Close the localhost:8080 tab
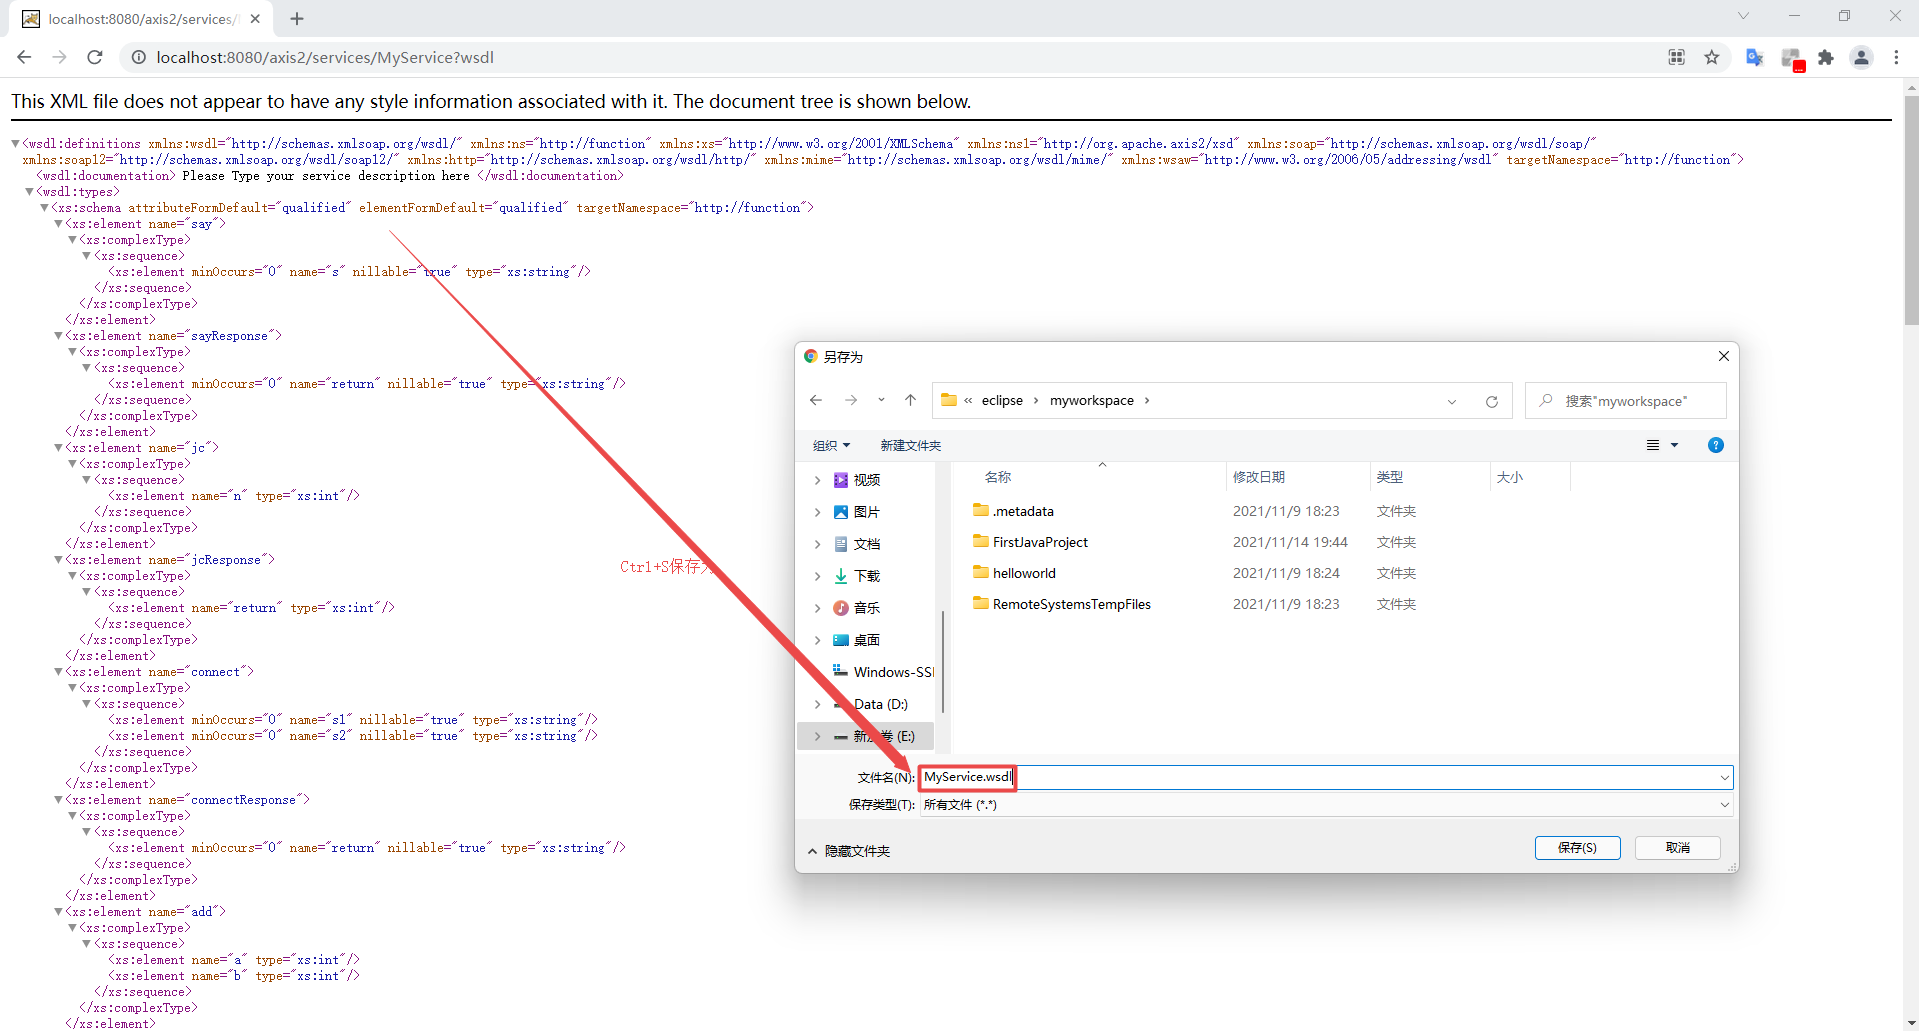The width and height of the screenshot is (1919, 1031). click(255, 18)
